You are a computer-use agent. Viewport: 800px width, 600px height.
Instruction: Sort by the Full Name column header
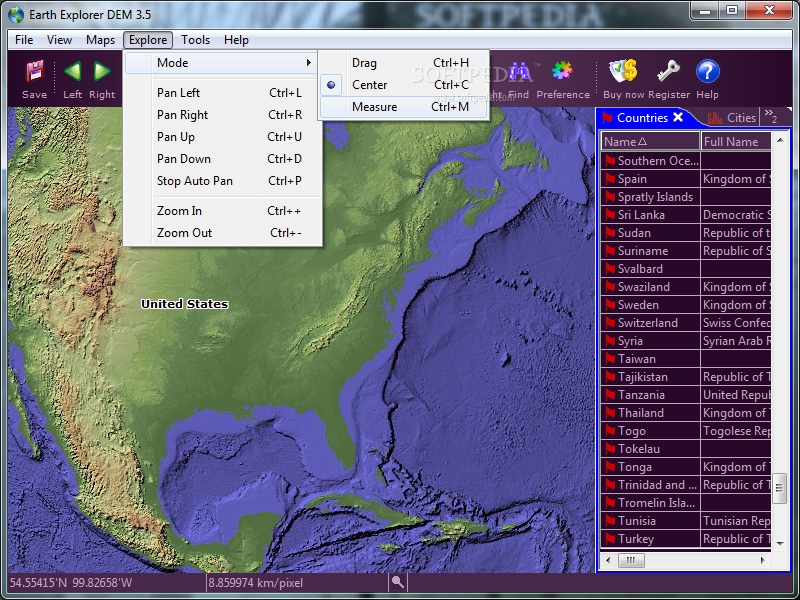736,141
